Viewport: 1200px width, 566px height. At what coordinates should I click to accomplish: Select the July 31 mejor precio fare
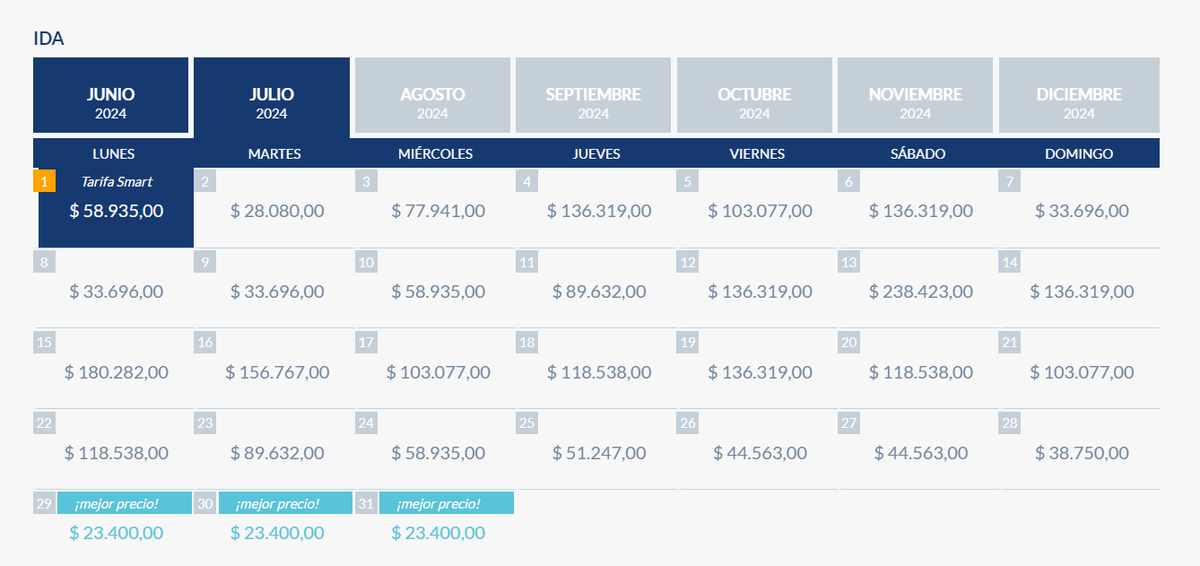pos(438,533)
